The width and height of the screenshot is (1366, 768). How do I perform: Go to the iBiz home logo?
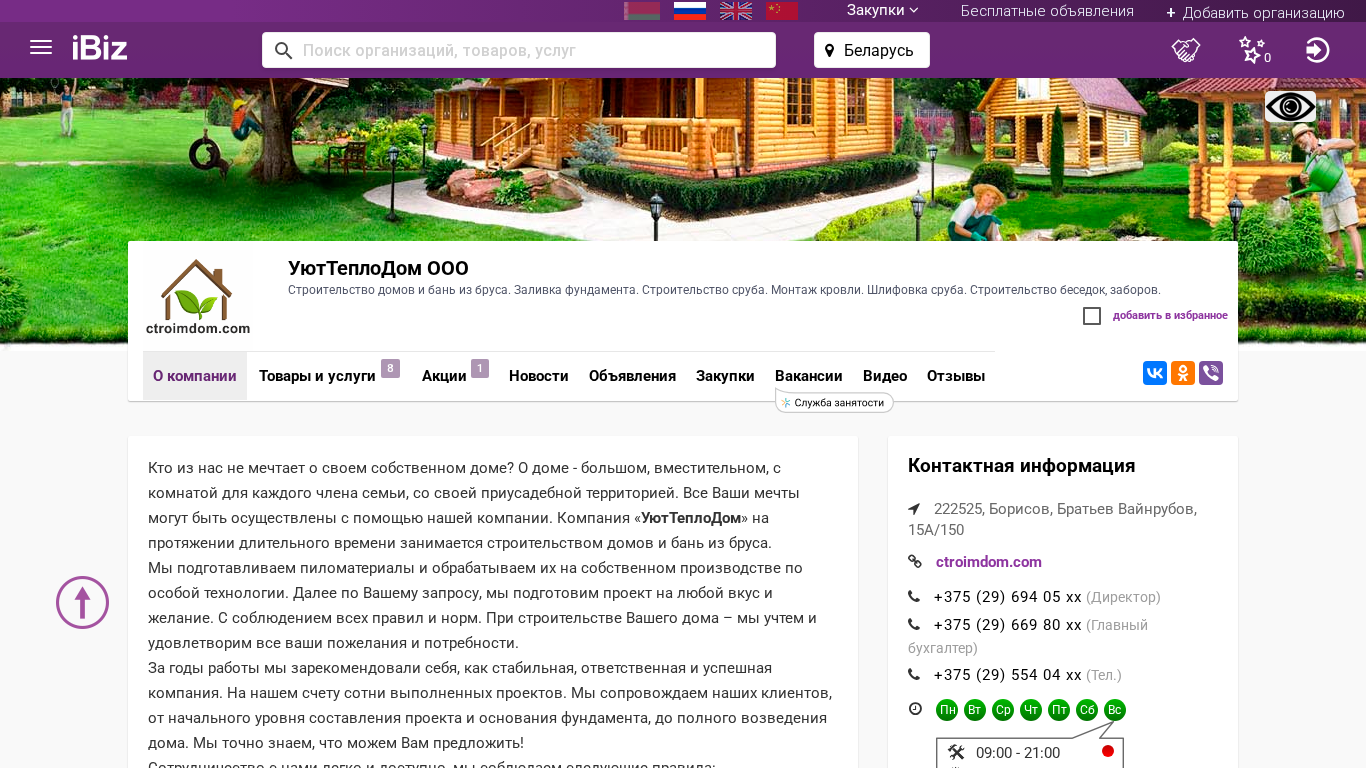tap(100, 48)
